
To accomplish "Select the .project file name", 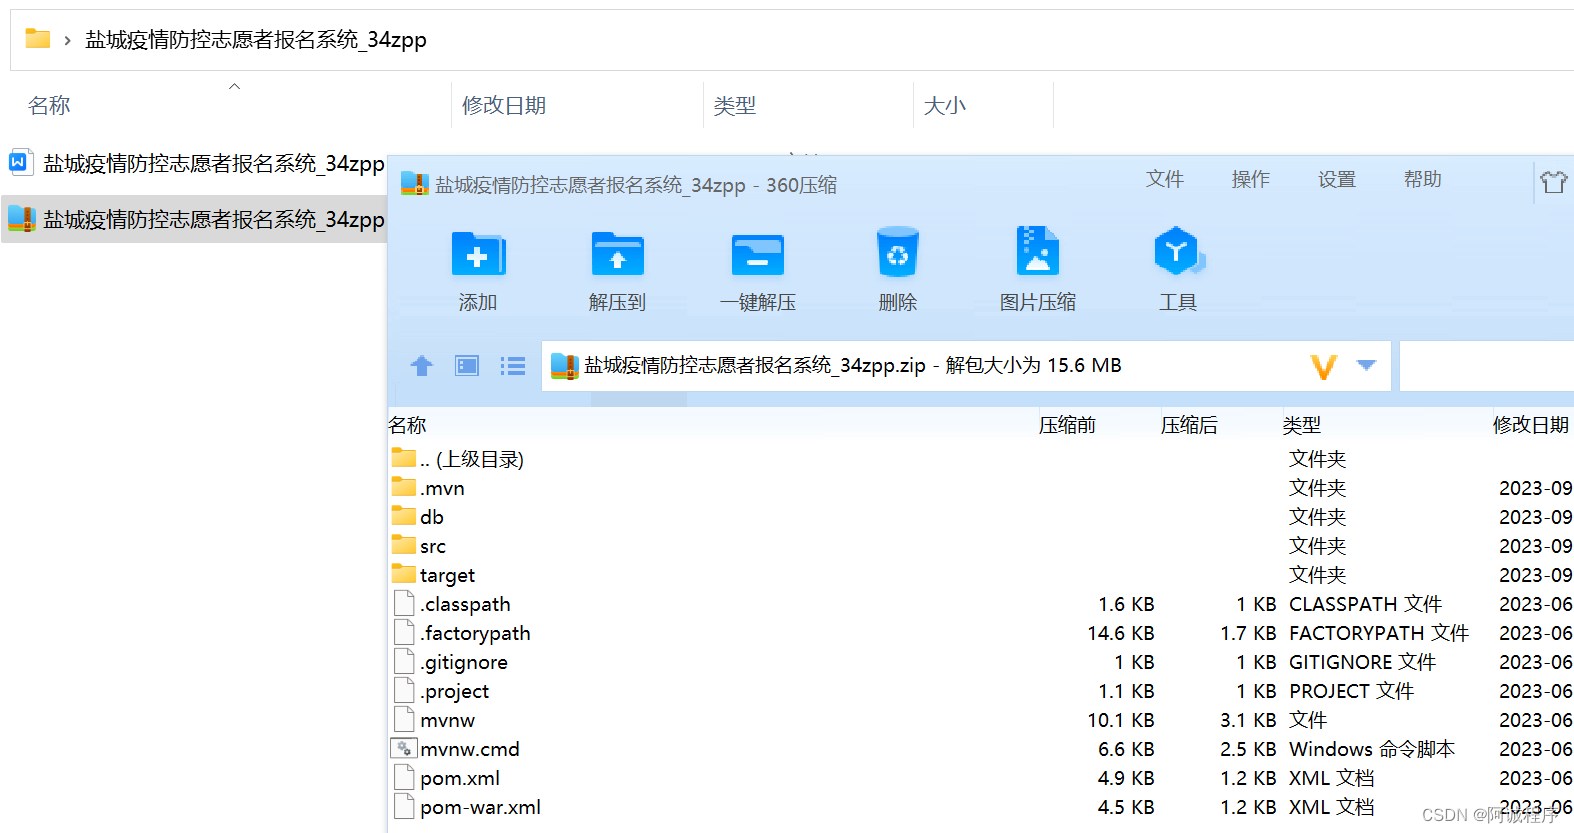I will click(455, 691).
